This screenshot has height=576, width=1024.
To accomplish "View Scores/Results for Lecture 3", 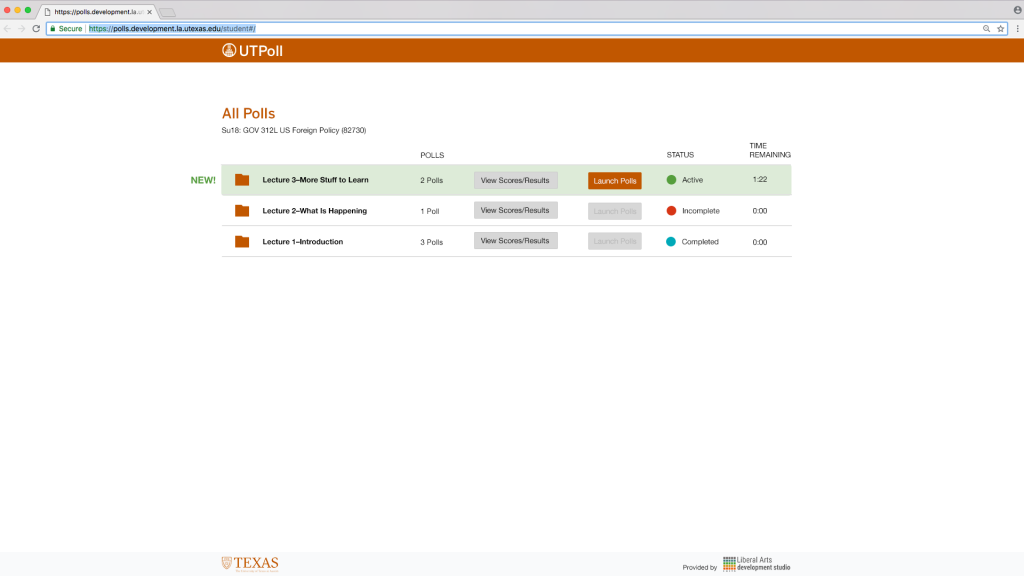I will [x=515, y=181].
